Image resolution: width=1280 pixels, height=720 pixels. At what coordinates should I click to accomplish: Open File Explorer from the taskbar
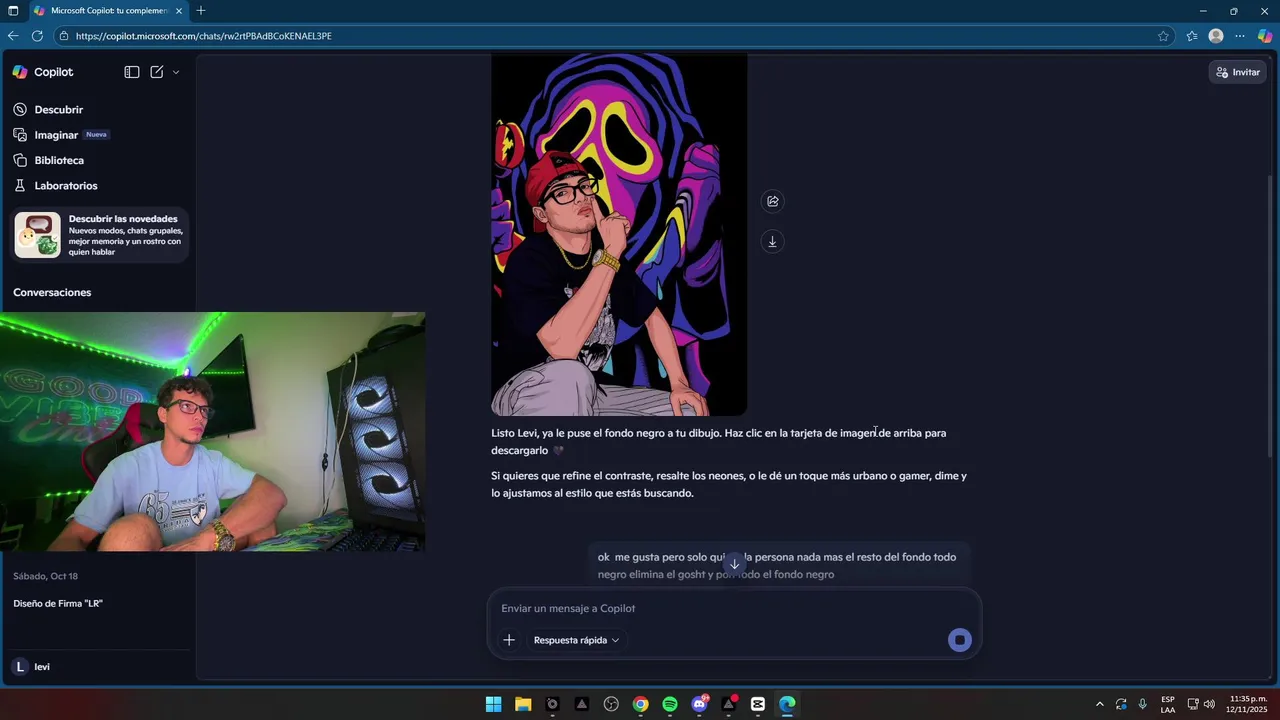pos(523,704)
